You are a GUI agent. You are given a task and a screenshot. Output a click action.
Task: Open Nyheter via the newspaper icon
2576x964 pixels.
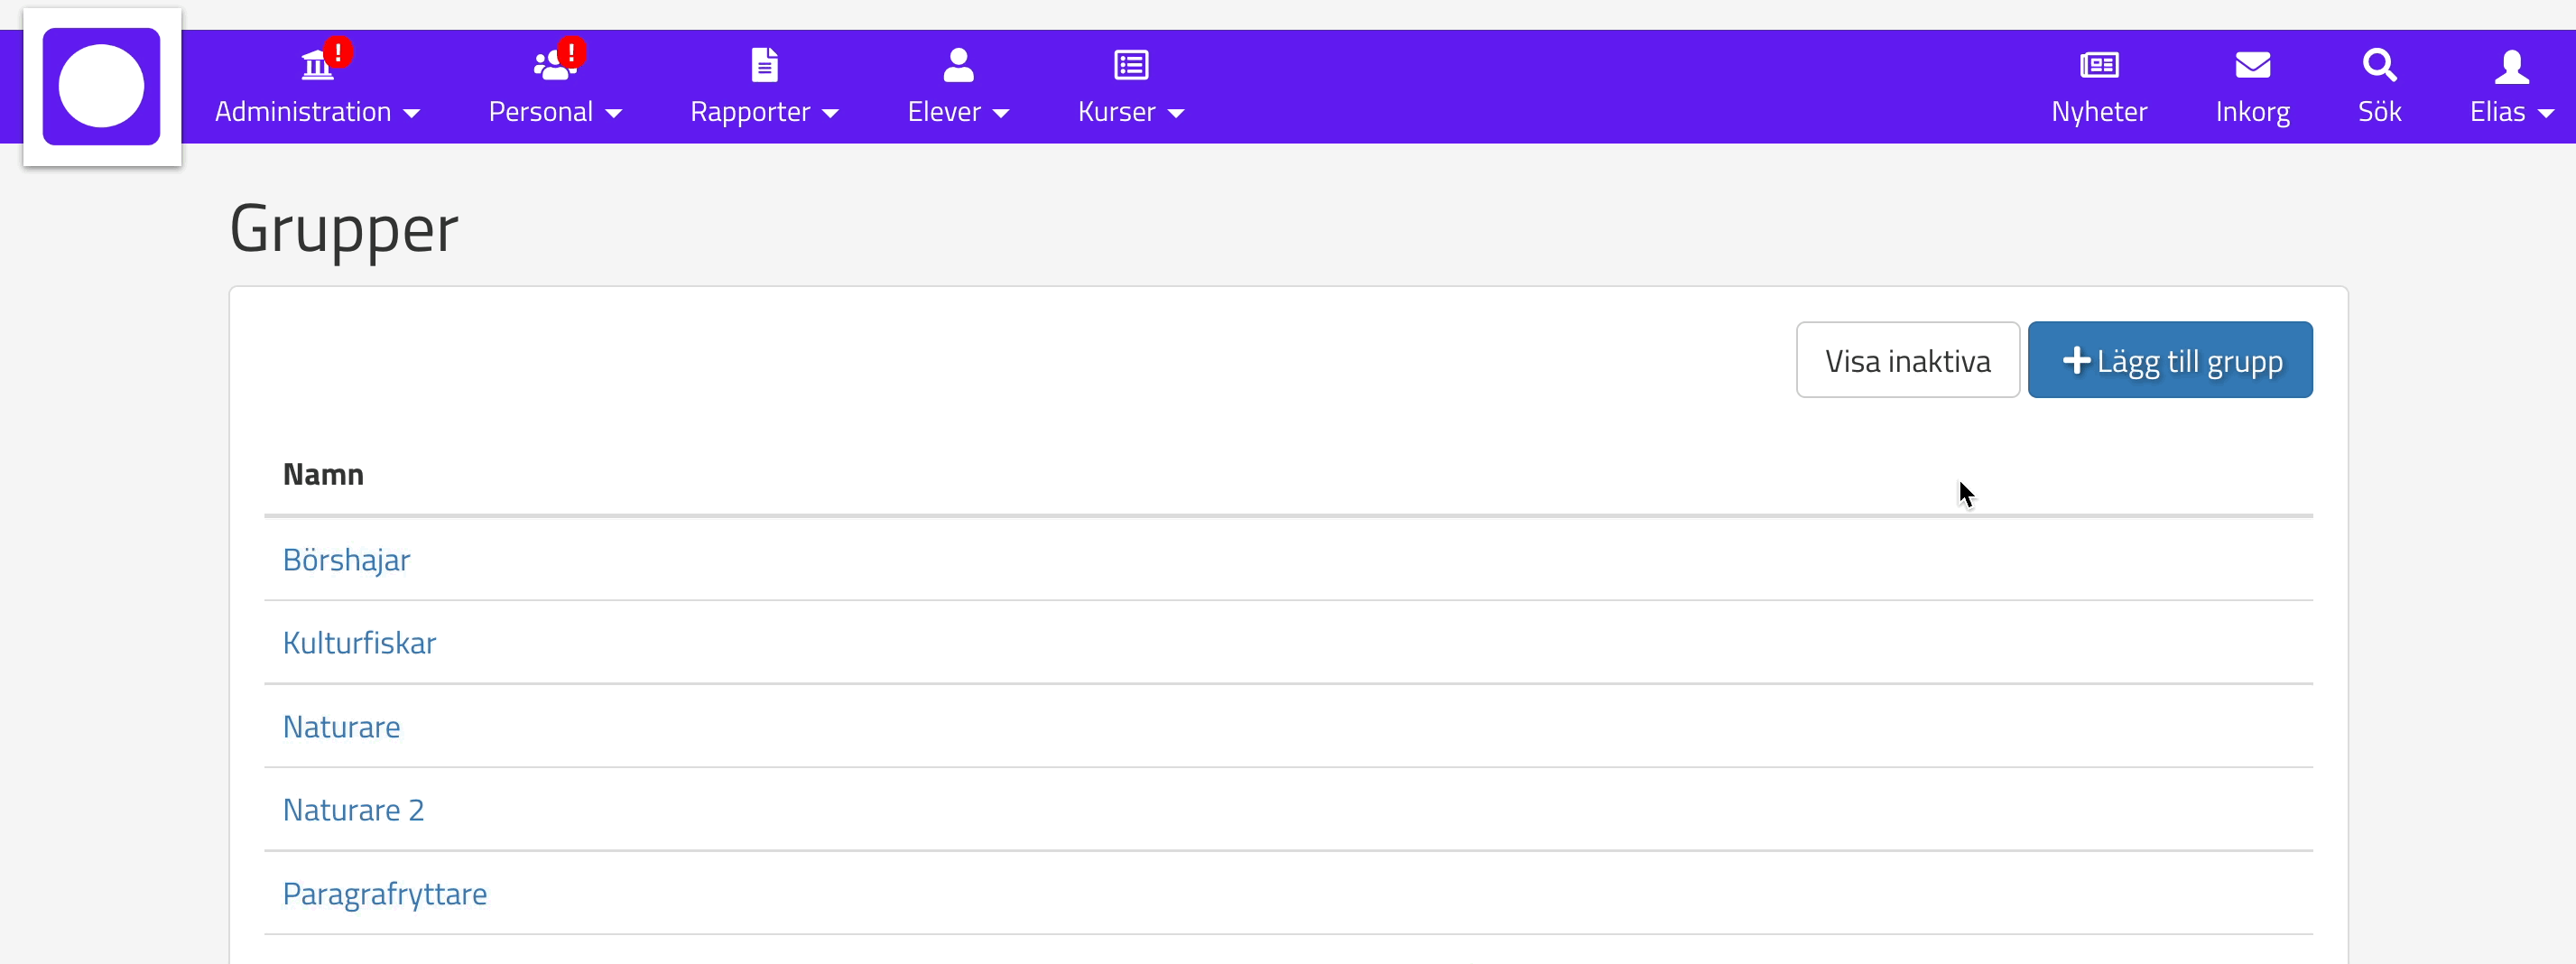[x=2098, y=65]
